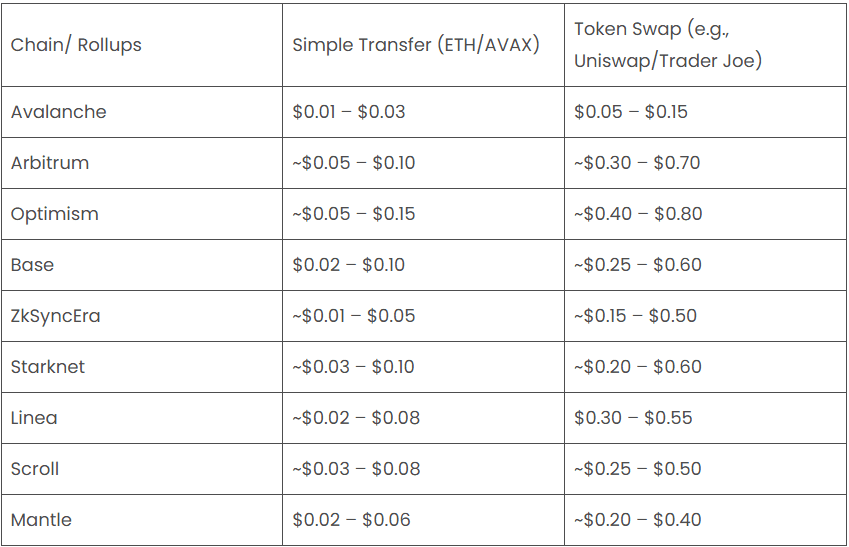Select the Simple Transfer (ETH/AVAX) header
Viewport: 849px width, 547px height.
point(416,44)
